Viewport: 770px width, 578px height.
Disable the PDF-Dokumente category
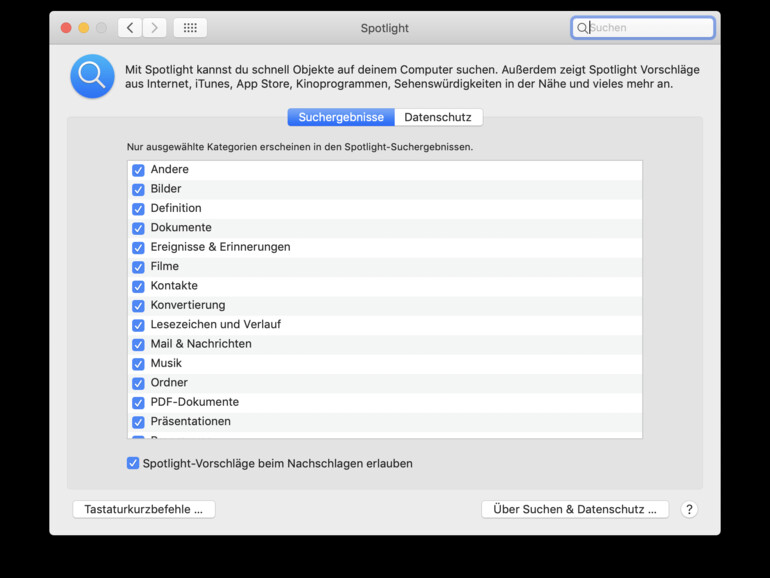(x=138, y=402)
